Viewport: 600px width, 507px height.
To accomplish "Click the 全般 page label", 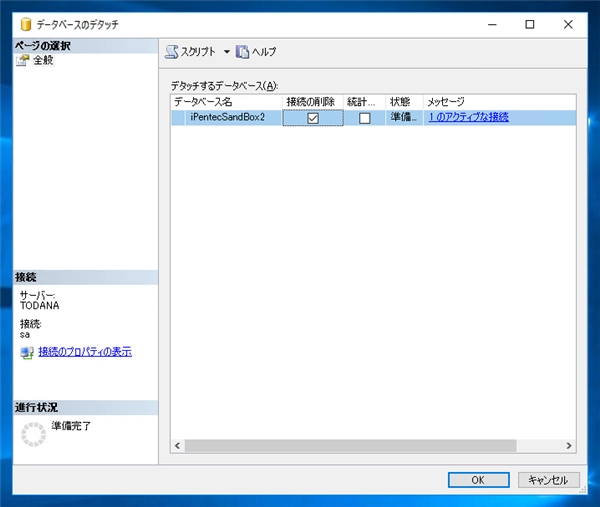I will click(43, 60).
